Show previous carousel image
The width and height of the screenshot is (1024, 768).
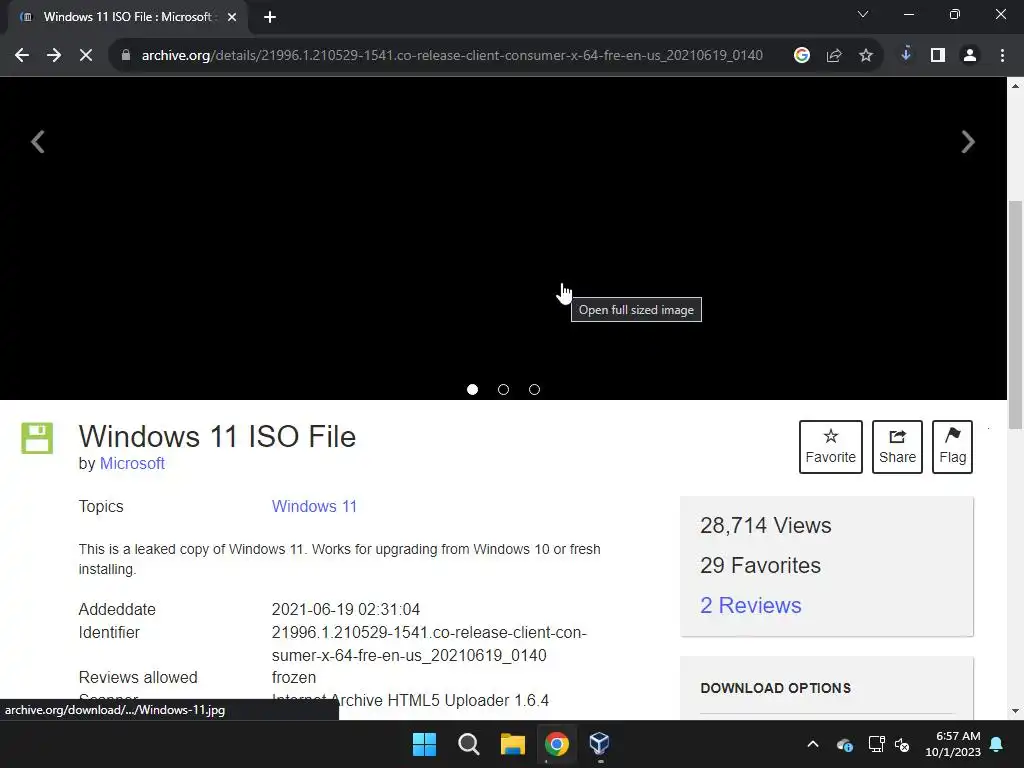pyautogui.click(x=38, y=142)
